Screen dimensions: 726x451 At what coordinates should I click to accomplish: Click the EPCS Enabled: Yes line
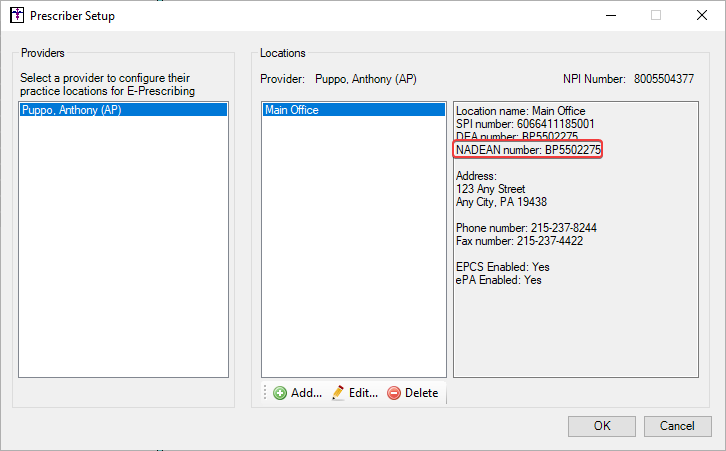(x=502, y=267)
